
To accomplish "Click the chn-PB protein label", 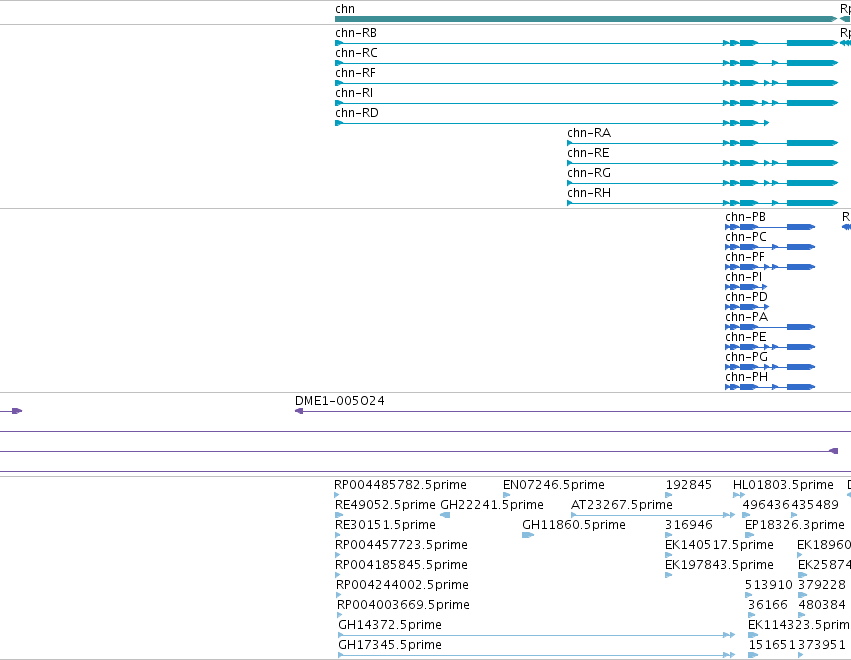I will pyautogui.click(x=745, y=217).
